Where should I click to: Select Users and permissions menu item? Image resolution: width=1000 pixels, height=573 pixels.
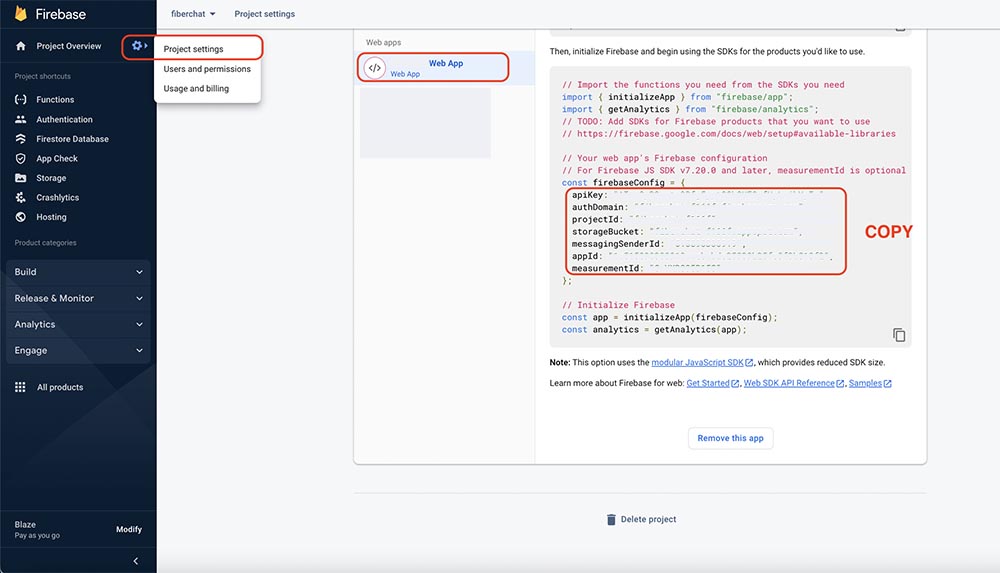207,69
